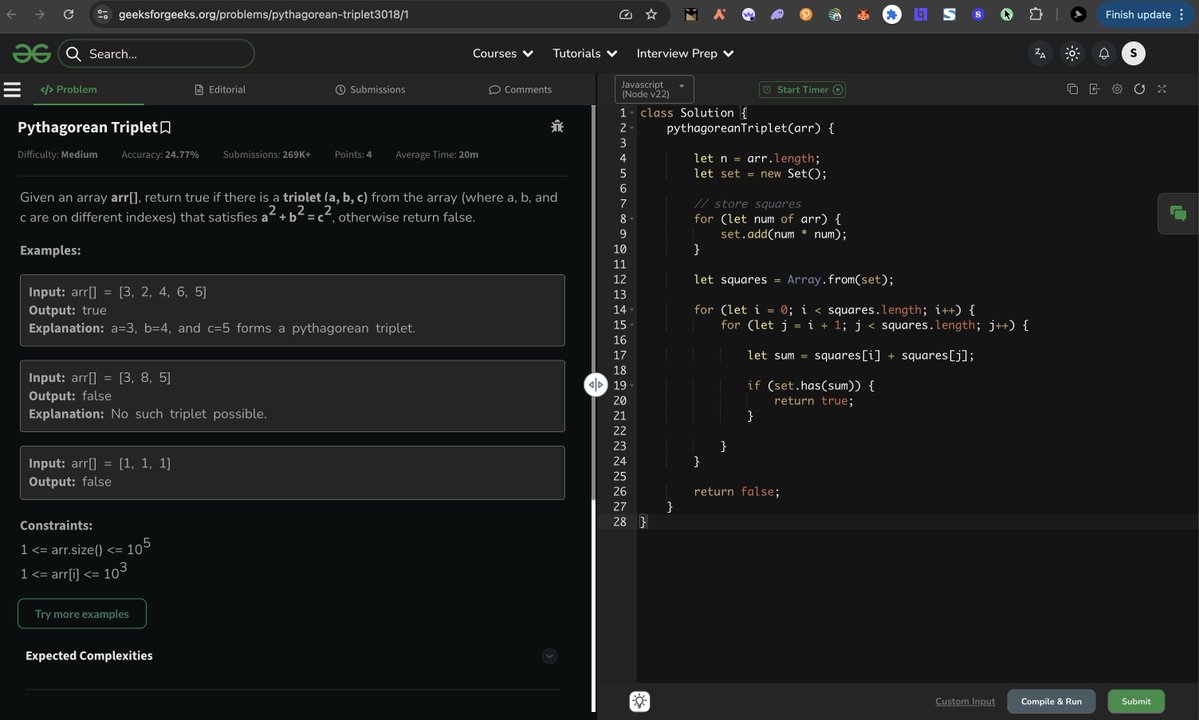Fold the loop at line 14
This screenshot has height=720, width=1199.
point(632,310)
